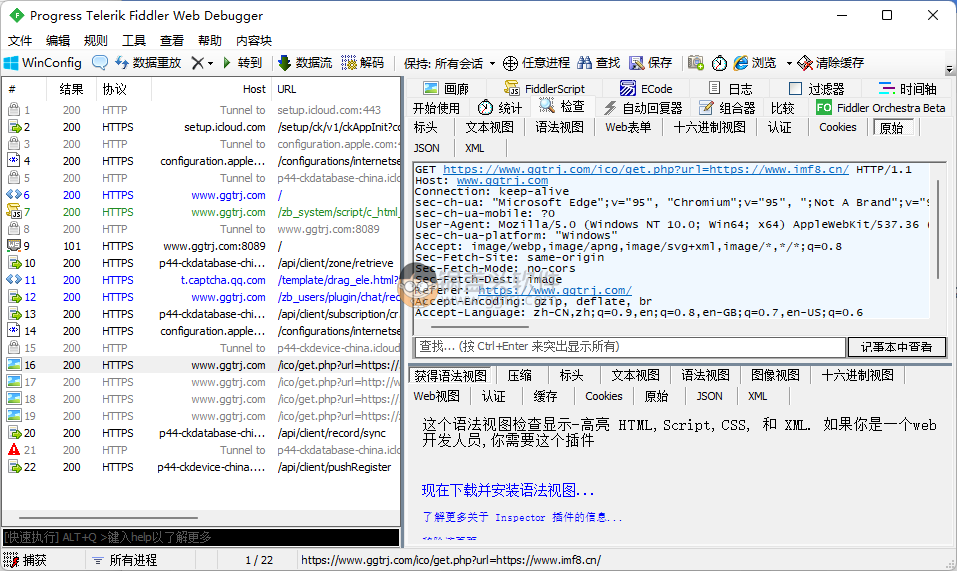Open the 工具 menu
The height and width of the screenshot is (571, 957).
pos(134,41)
